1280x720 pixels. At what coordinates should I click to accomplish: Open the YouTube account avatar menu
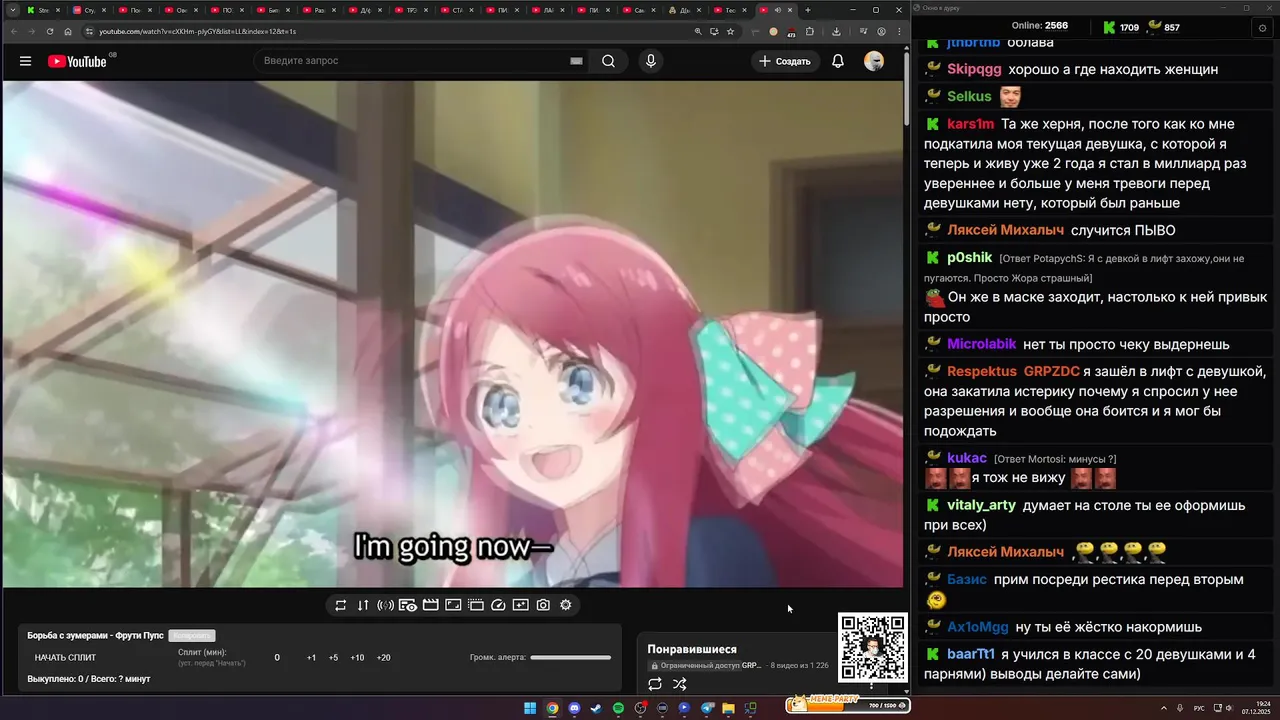(874, 61)
